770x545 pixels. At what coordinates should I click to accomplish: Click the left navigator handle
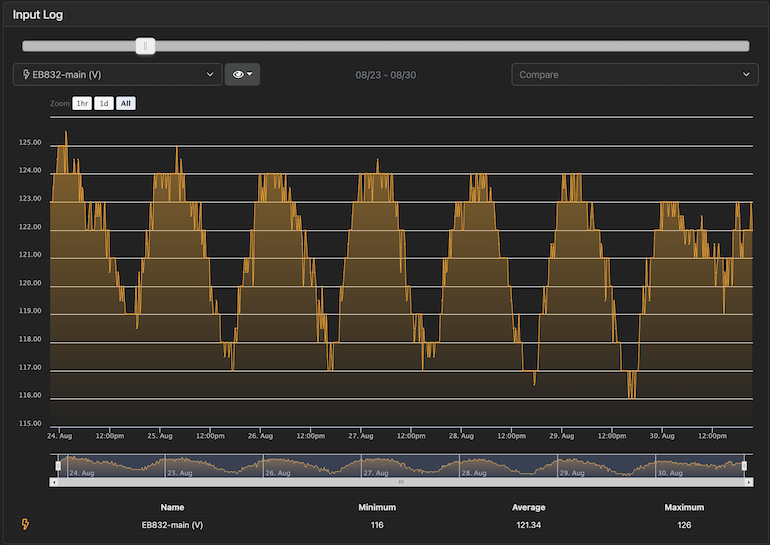point(58,465)
